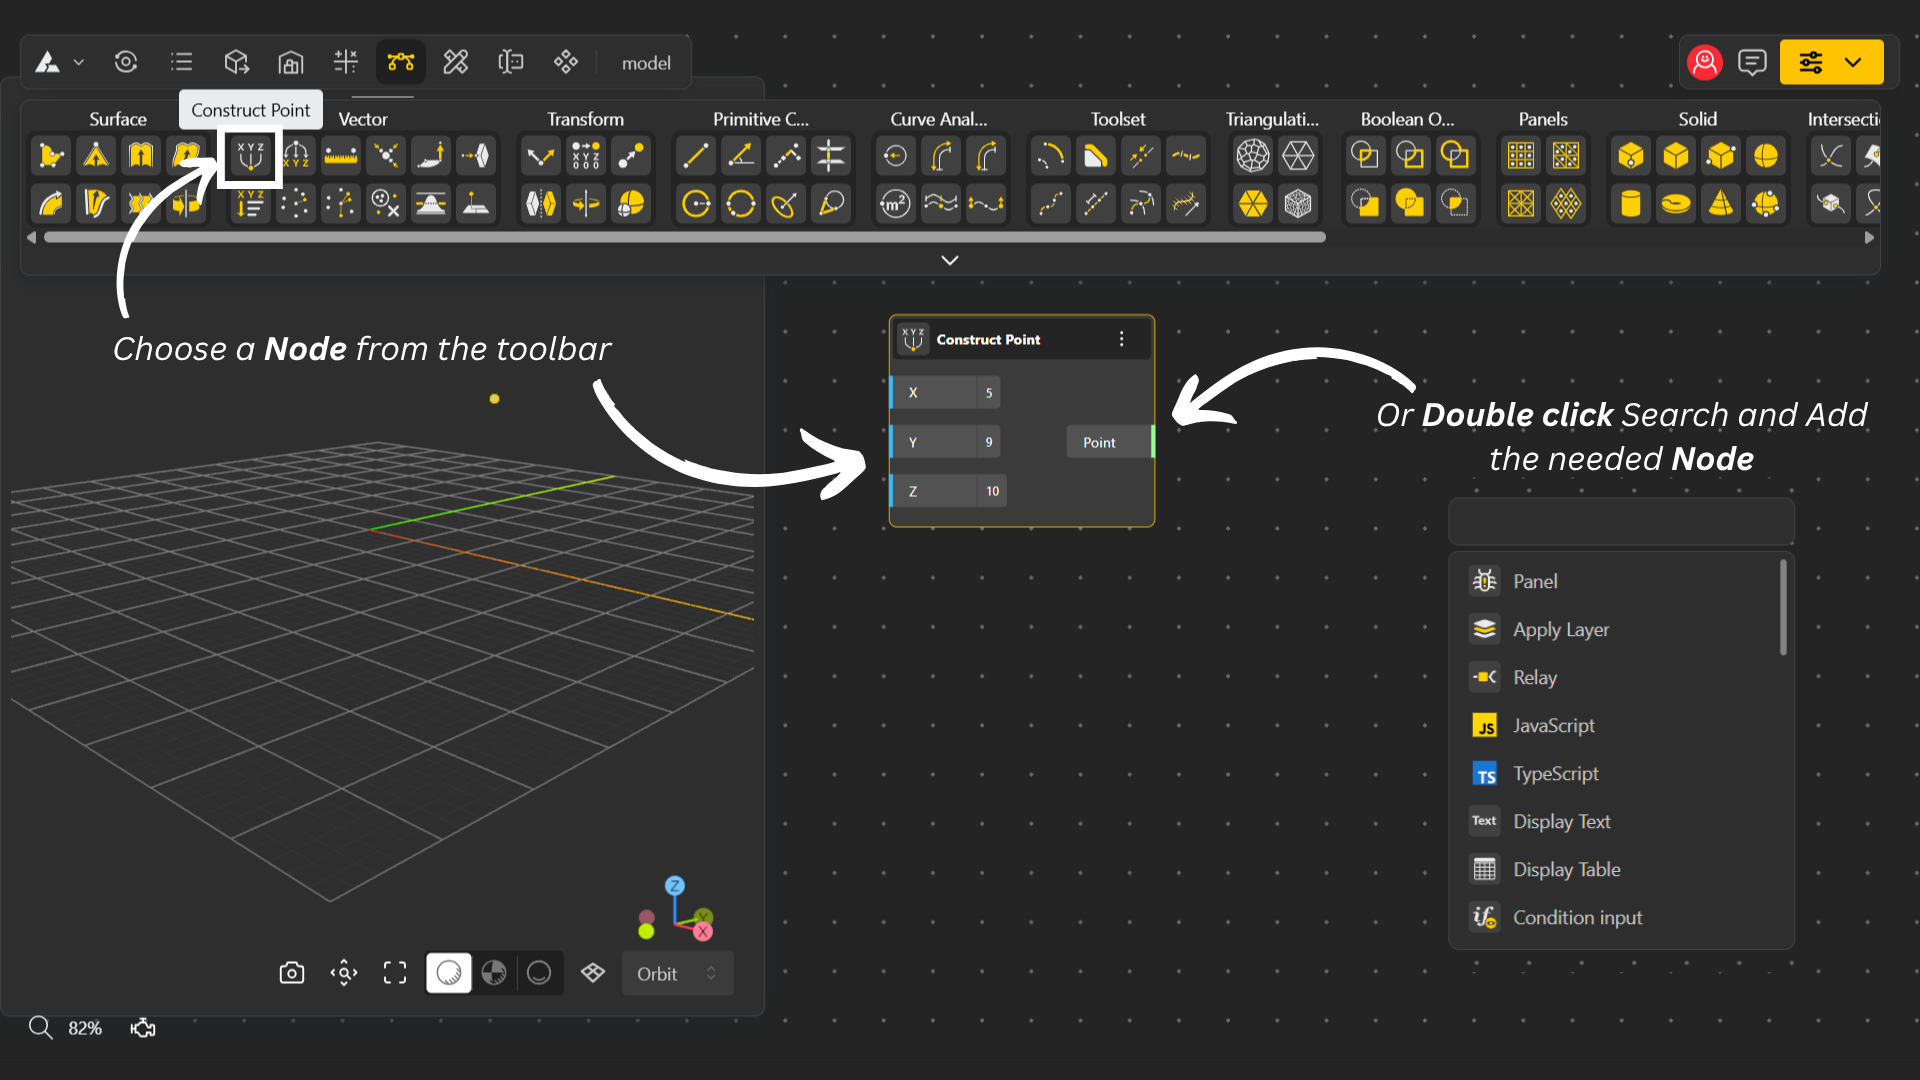Image resolution: width=1920 pixels, height=1080 pixels.
Task: Choose Display Table in node search list
Action: pyautogui.click(x=1566, y=870)
